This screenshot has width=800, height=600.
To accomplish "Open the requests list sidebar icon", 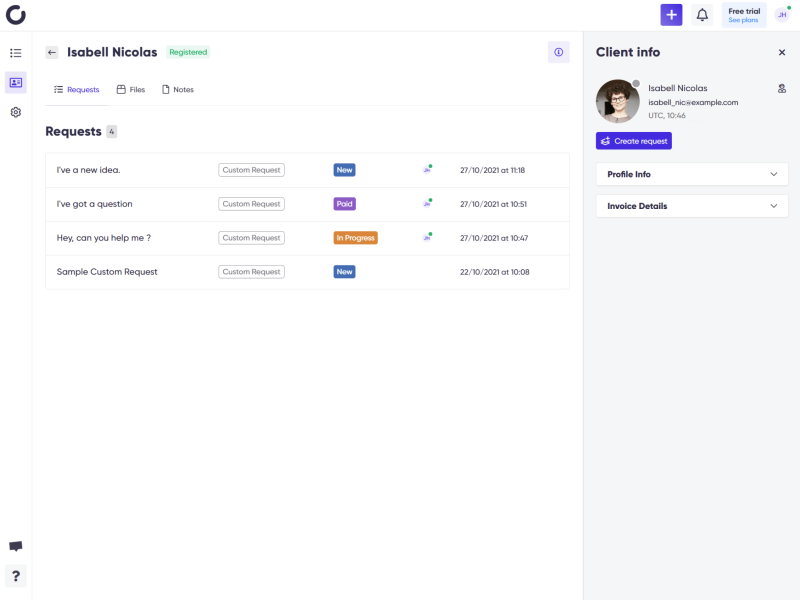I will point(16,53).
